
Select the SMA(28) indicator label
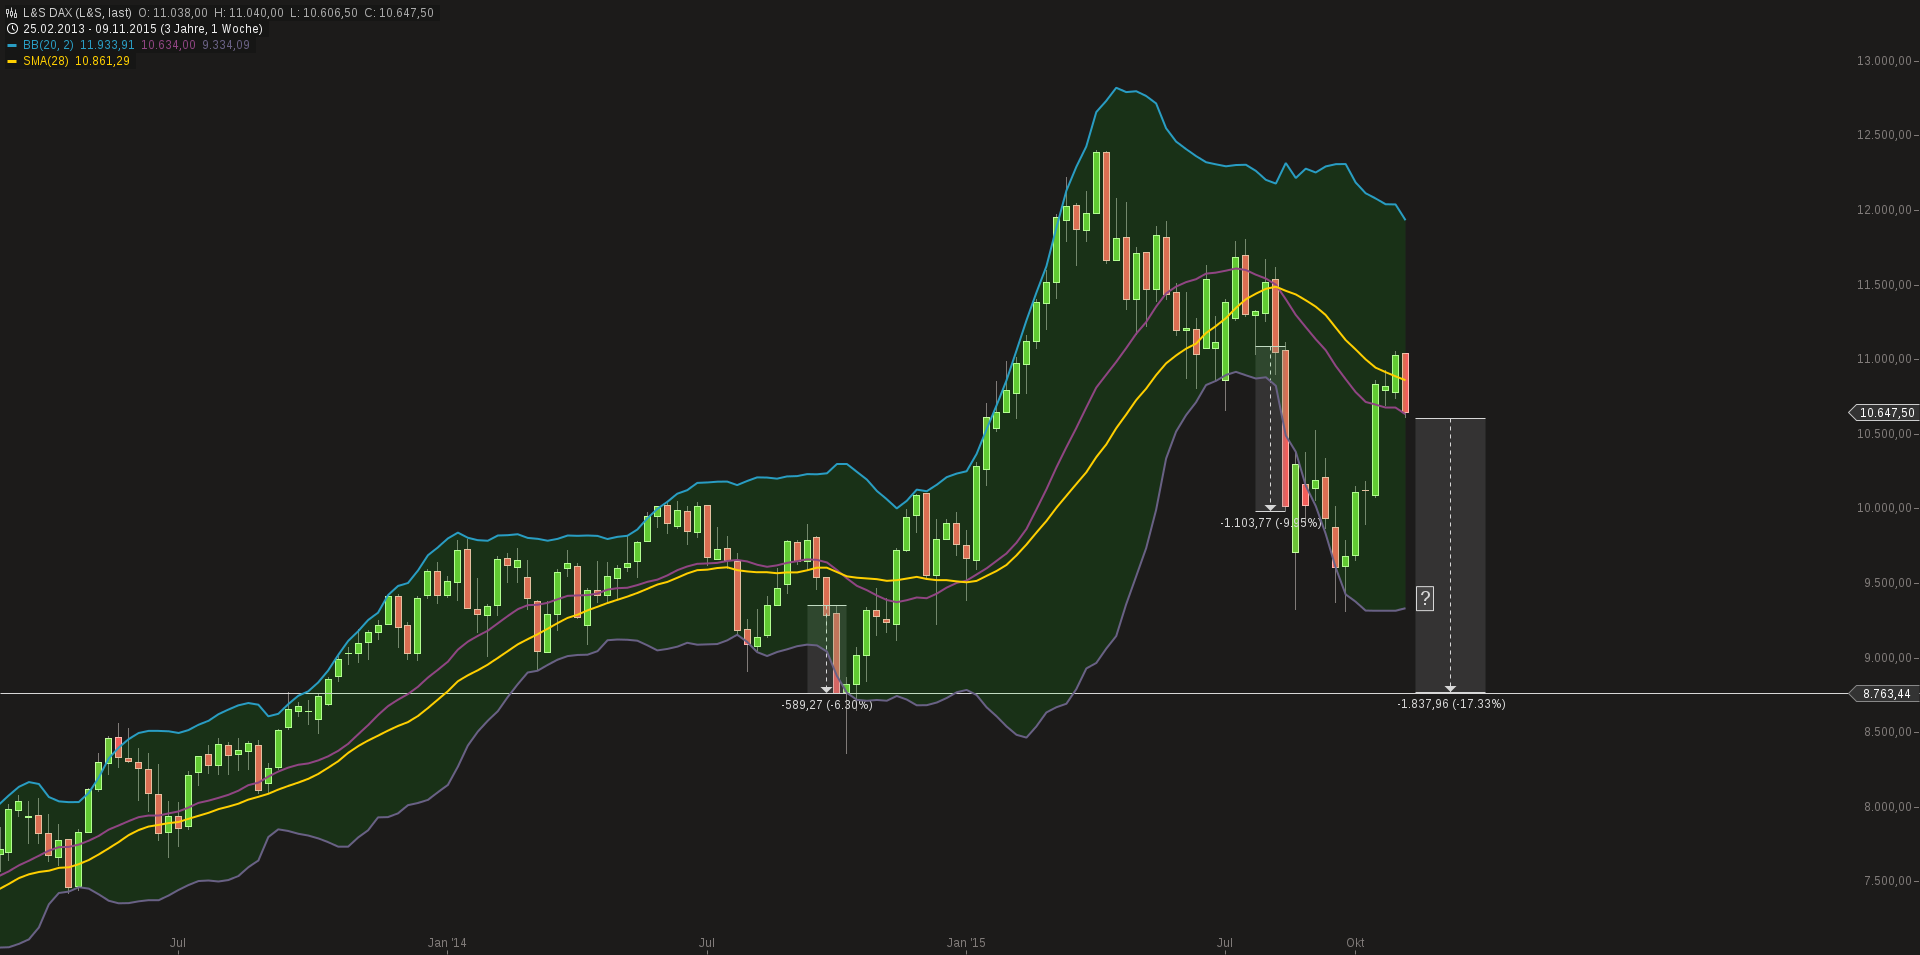pos(46,61)
